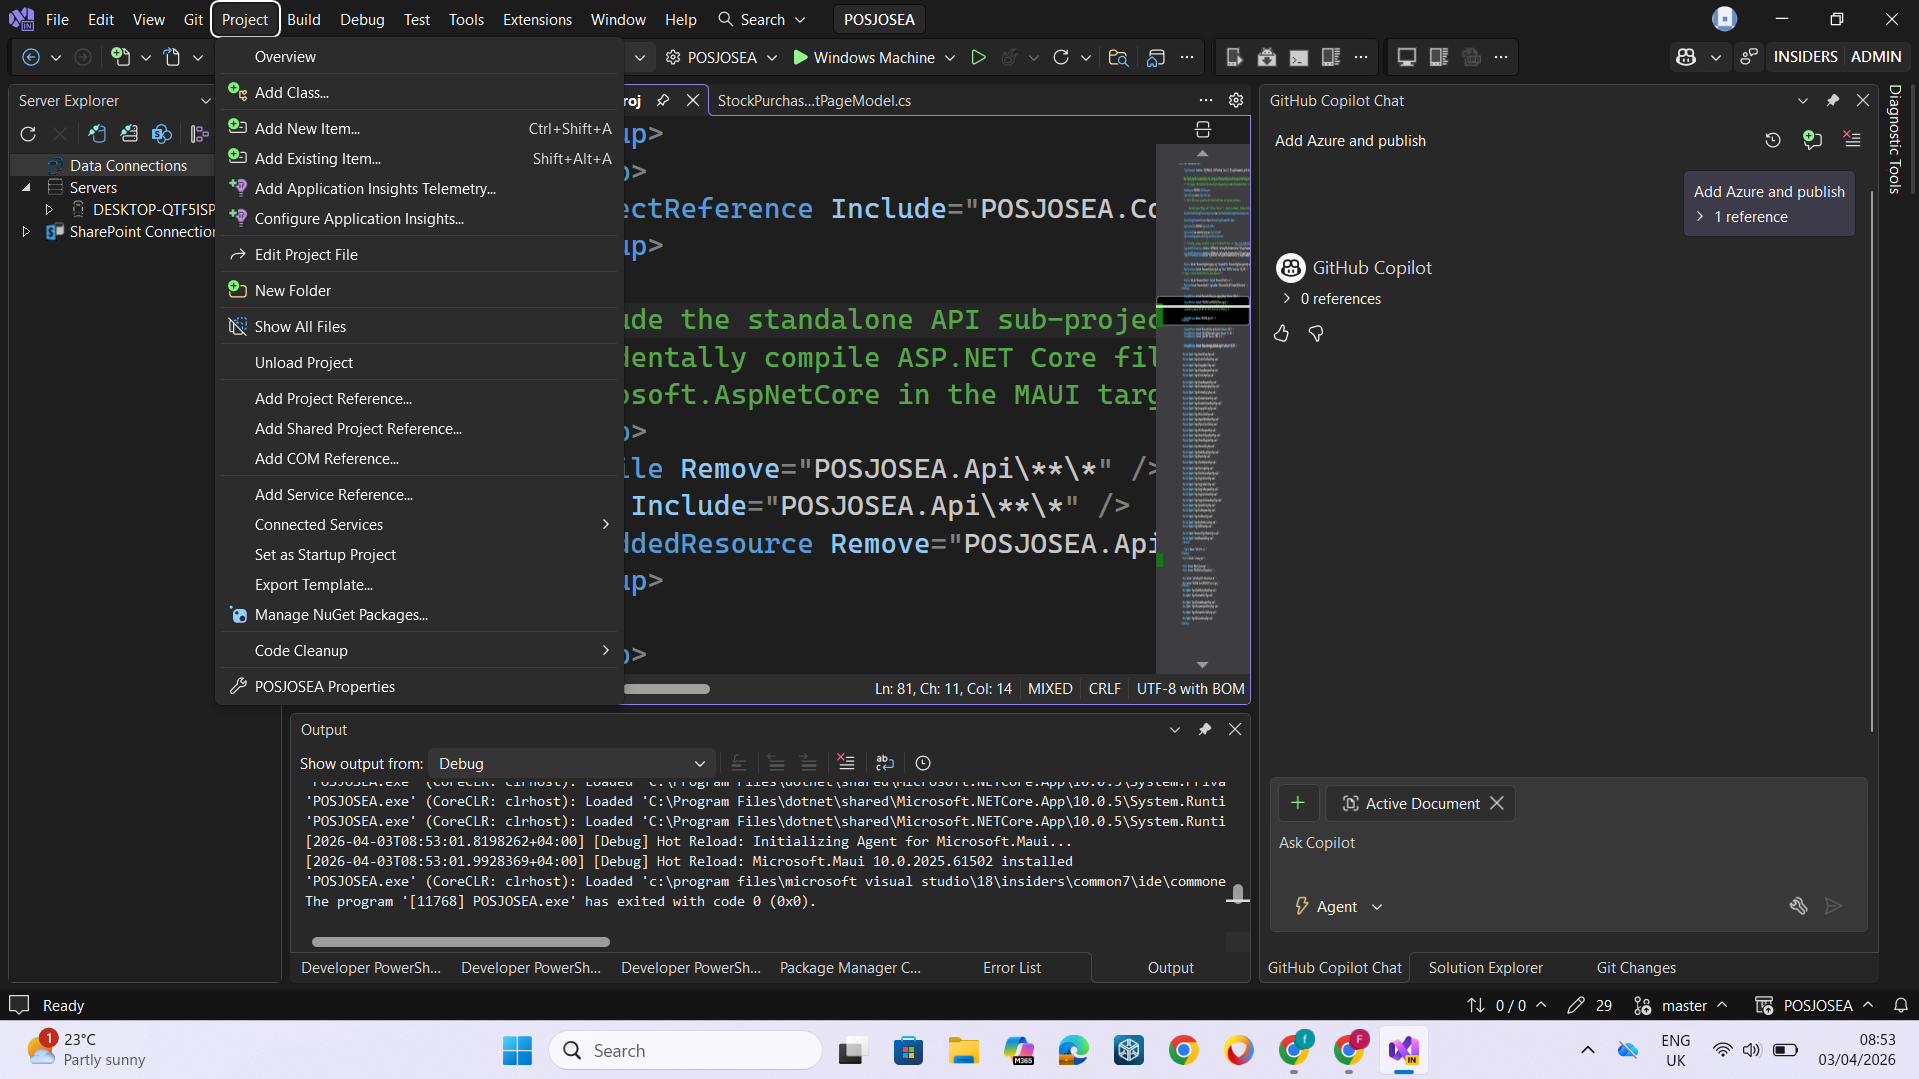
Task: Click the Output window horizontal scrollbar
Action: click(x=460, y=942)
